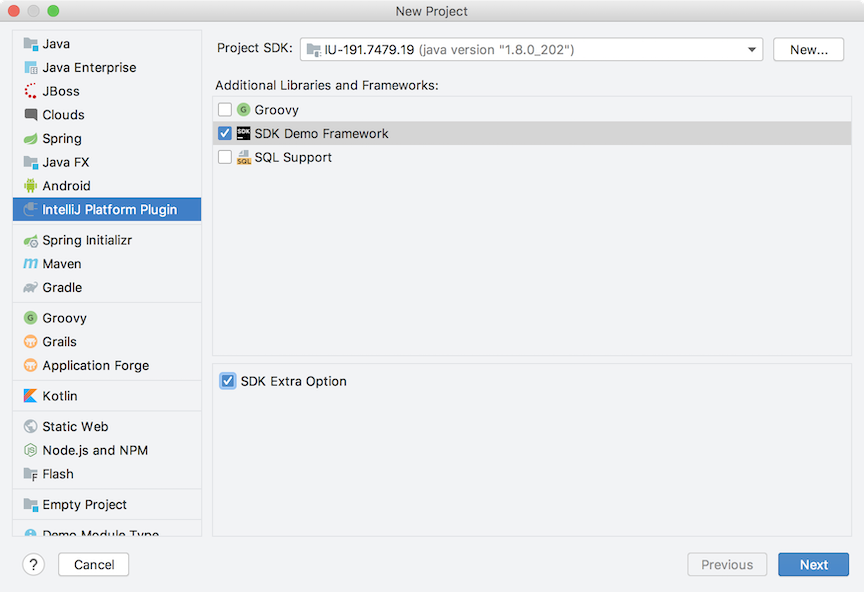Choose Java FX entry
The width and height of the screenshot is (864, 592).
(107, 162)
